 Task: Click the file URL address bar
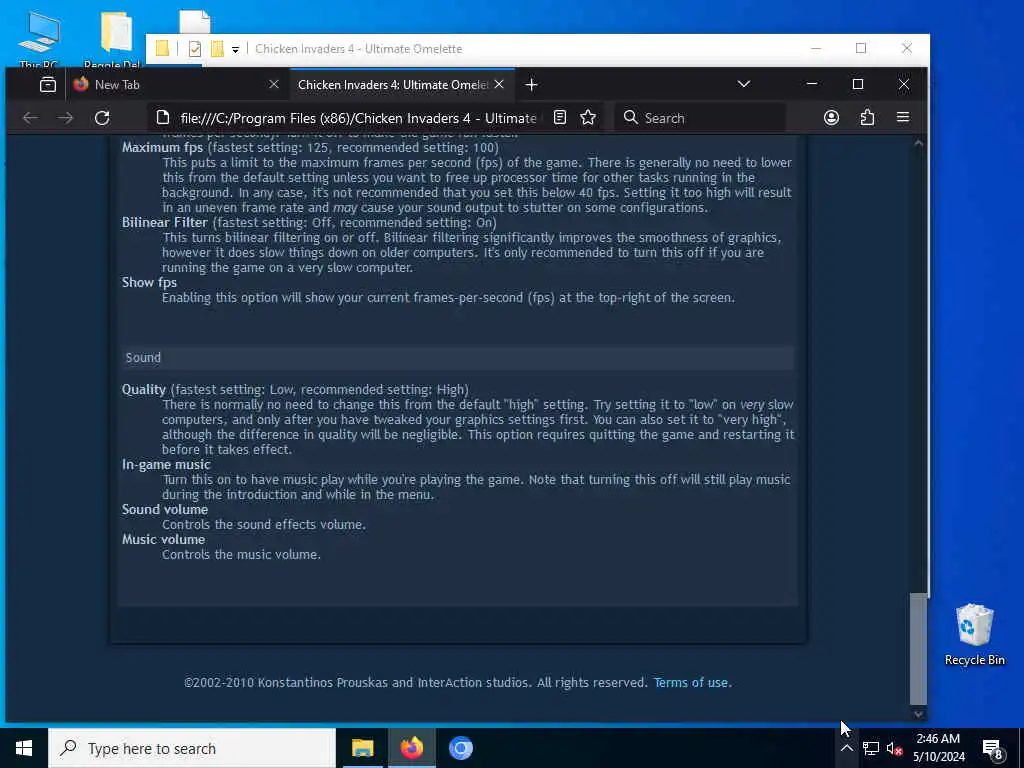point(358,118)
